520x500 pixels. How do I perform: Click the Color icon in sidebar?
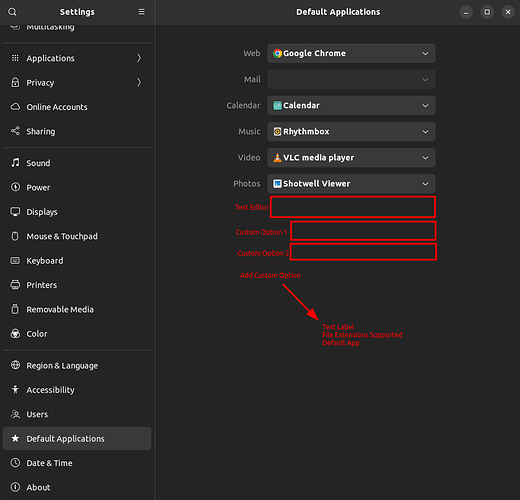[x=15, y=333]
